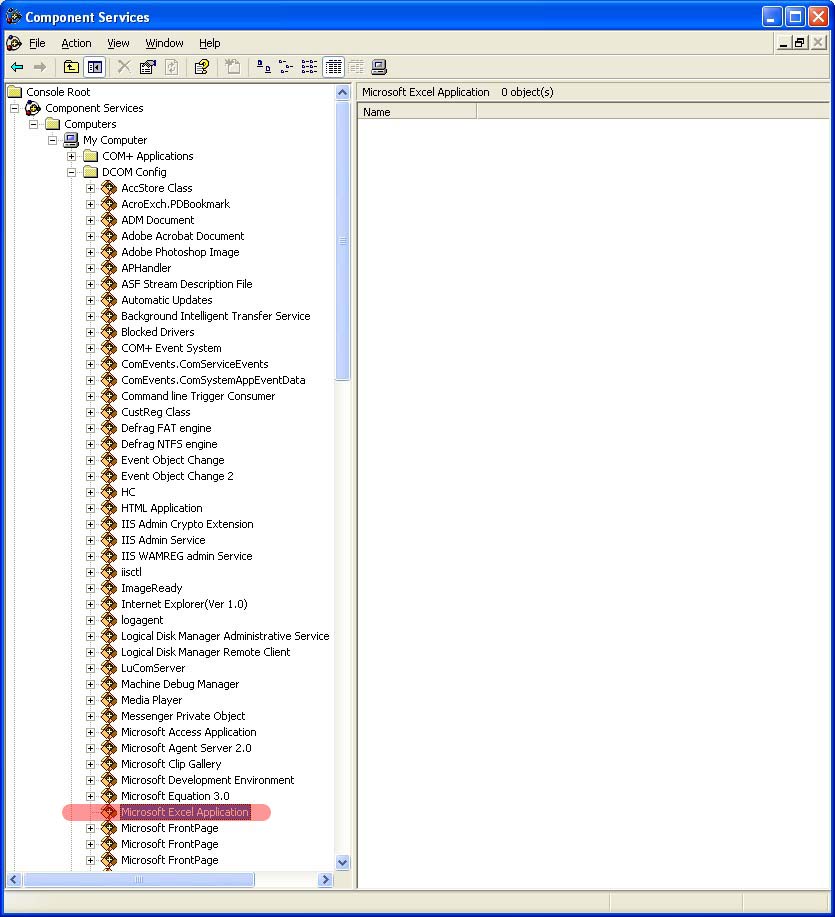Expand the COM+ Applications folder
Viewport: 835px width, 917px height.
71,156
